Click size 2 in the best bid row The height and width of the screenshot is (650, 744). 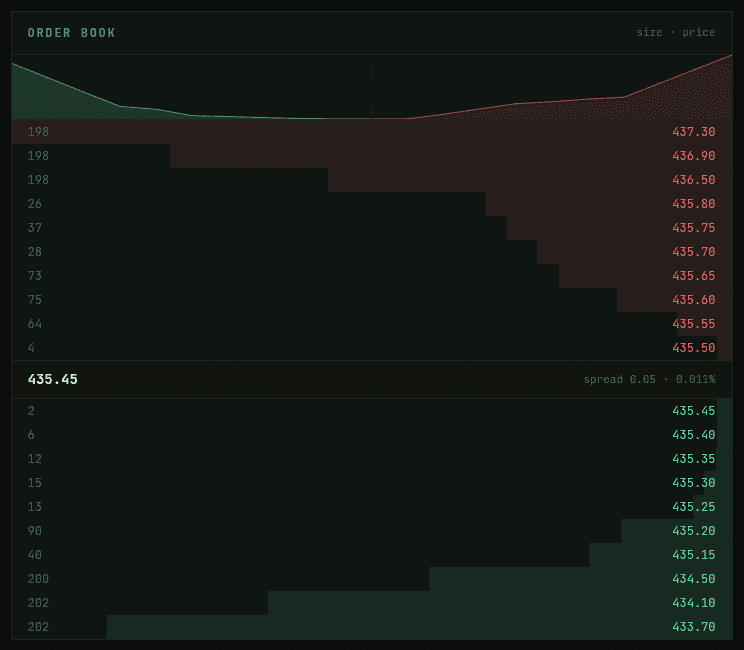(31, 411)
